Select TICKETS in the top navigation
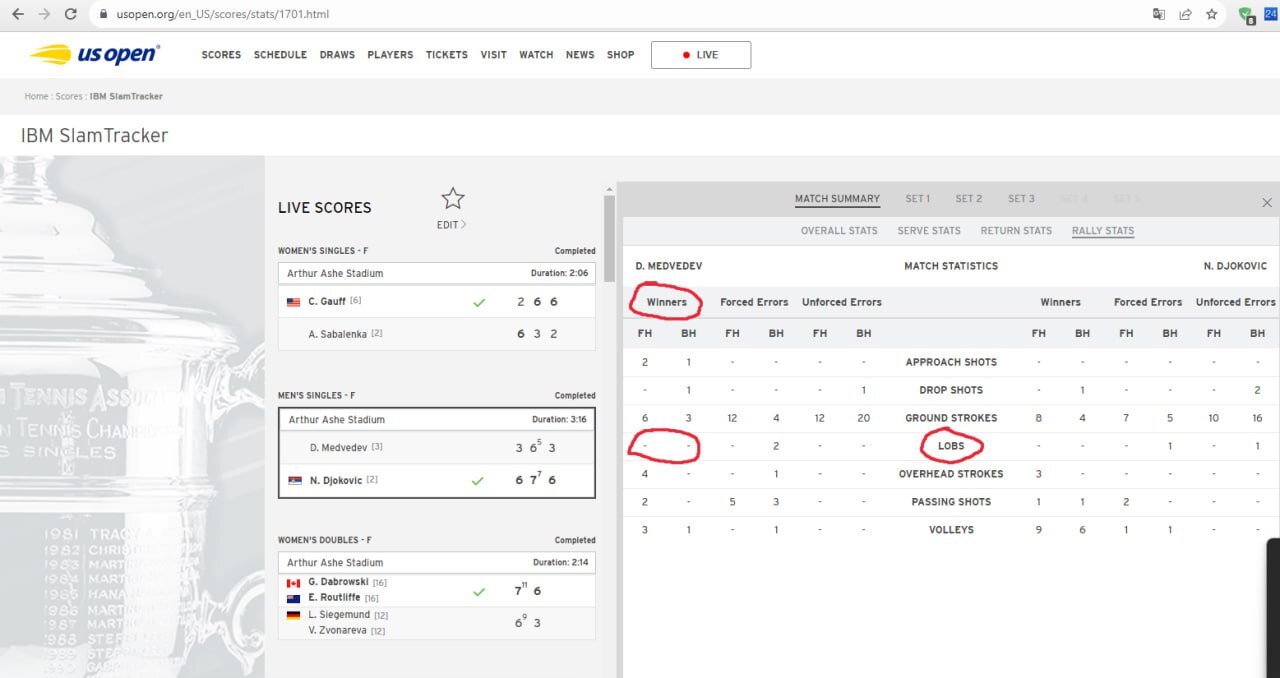The image size is (1280, 678). [x=447, y=55]
